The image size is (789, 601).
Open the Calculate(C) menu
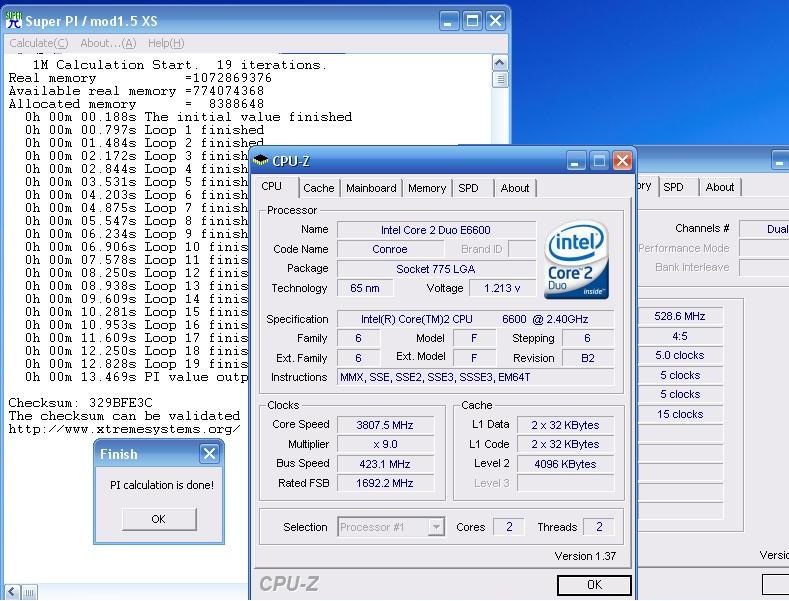(39, 43)
